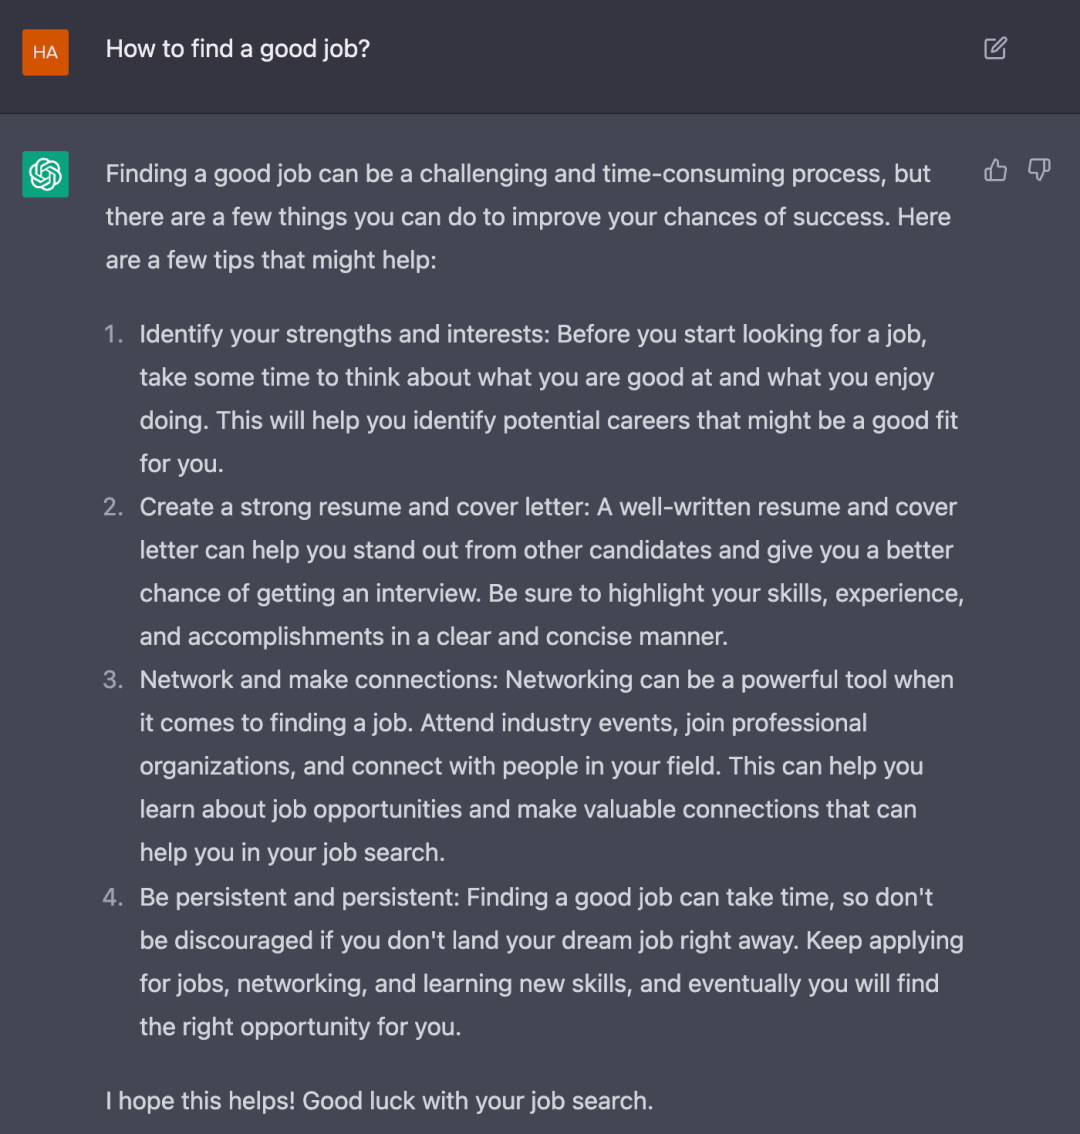Screen dimensions: 1080x1134
Task: Give the response a thumbs down
Action: (1039, 170)
